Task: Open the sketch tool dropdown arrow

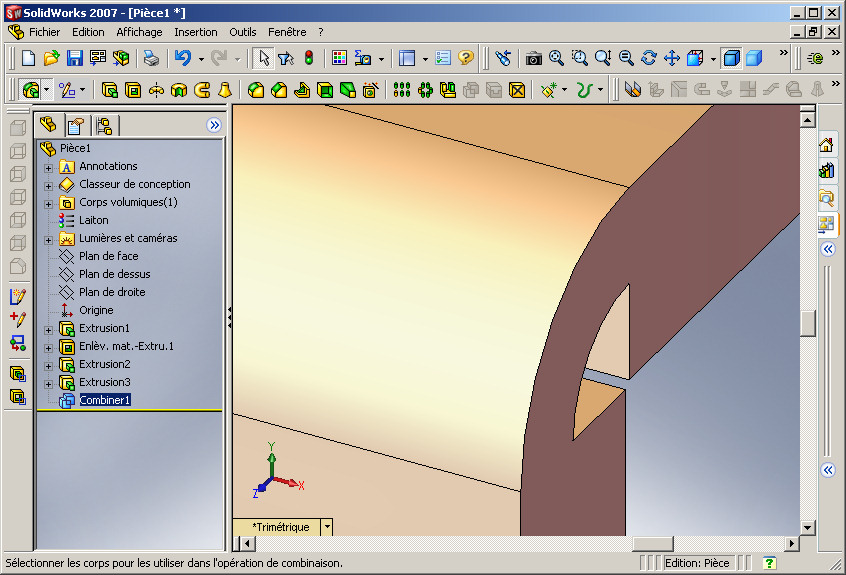Action: (83, 90)
